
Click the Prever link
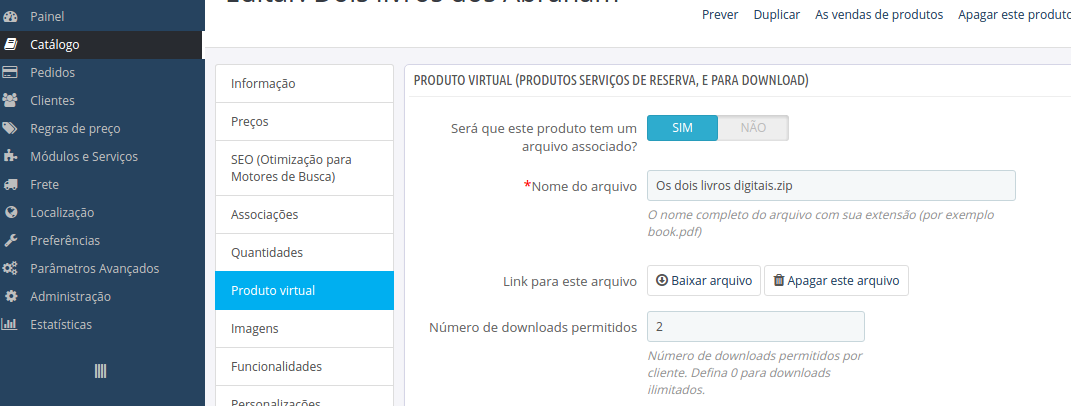(x=720, y=14)
